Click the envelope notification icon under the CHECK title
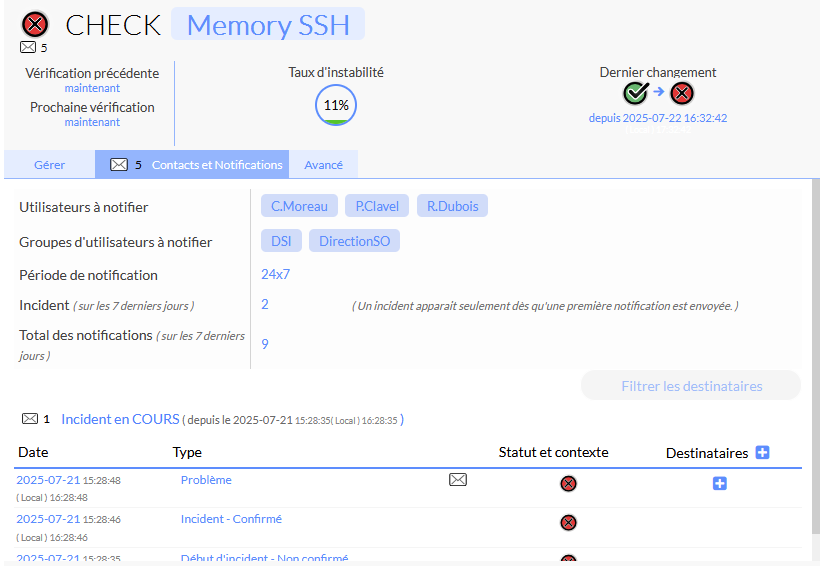The image size is (820, 566). tap(28, 47)
